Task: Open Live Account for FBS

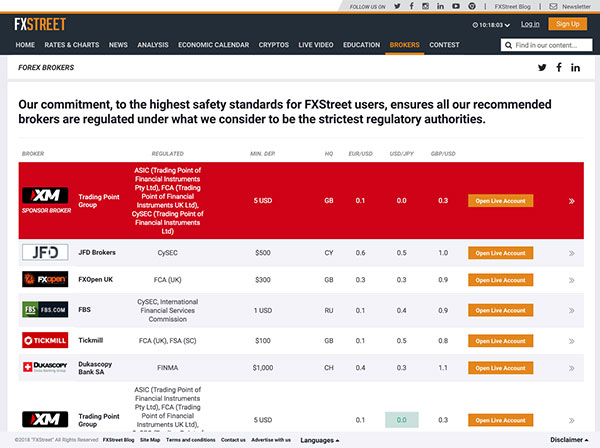Action: pos(501,310)
